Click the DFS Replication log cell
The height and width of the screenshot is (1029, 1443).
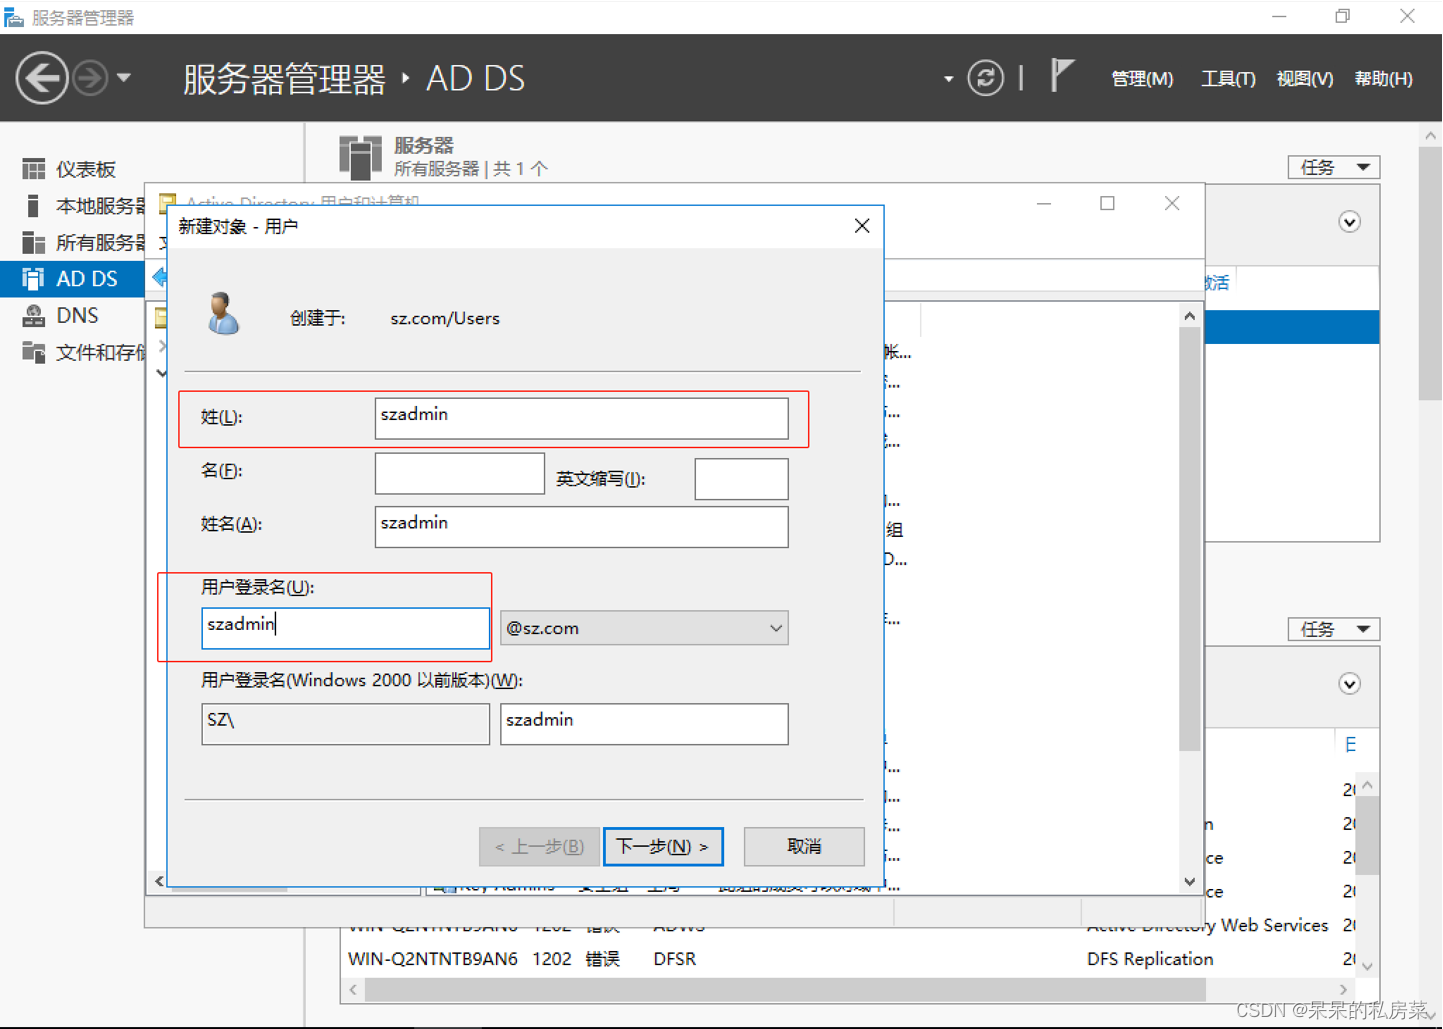tap(1150, 959)
